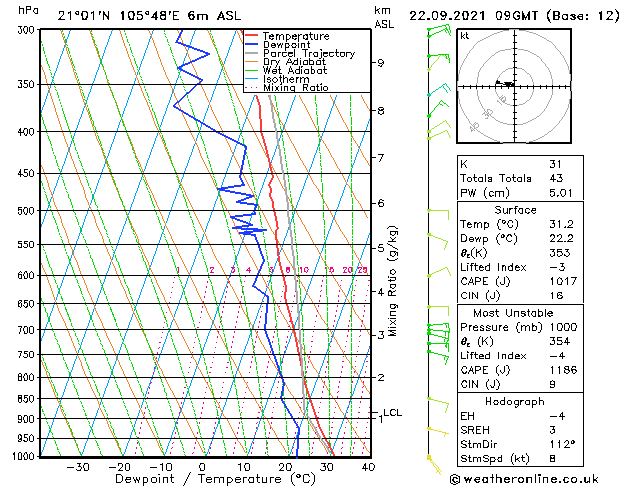629x486 pixels.
Task: Select the 'Dewpoint' legend label
Action: tap(286, 45)
